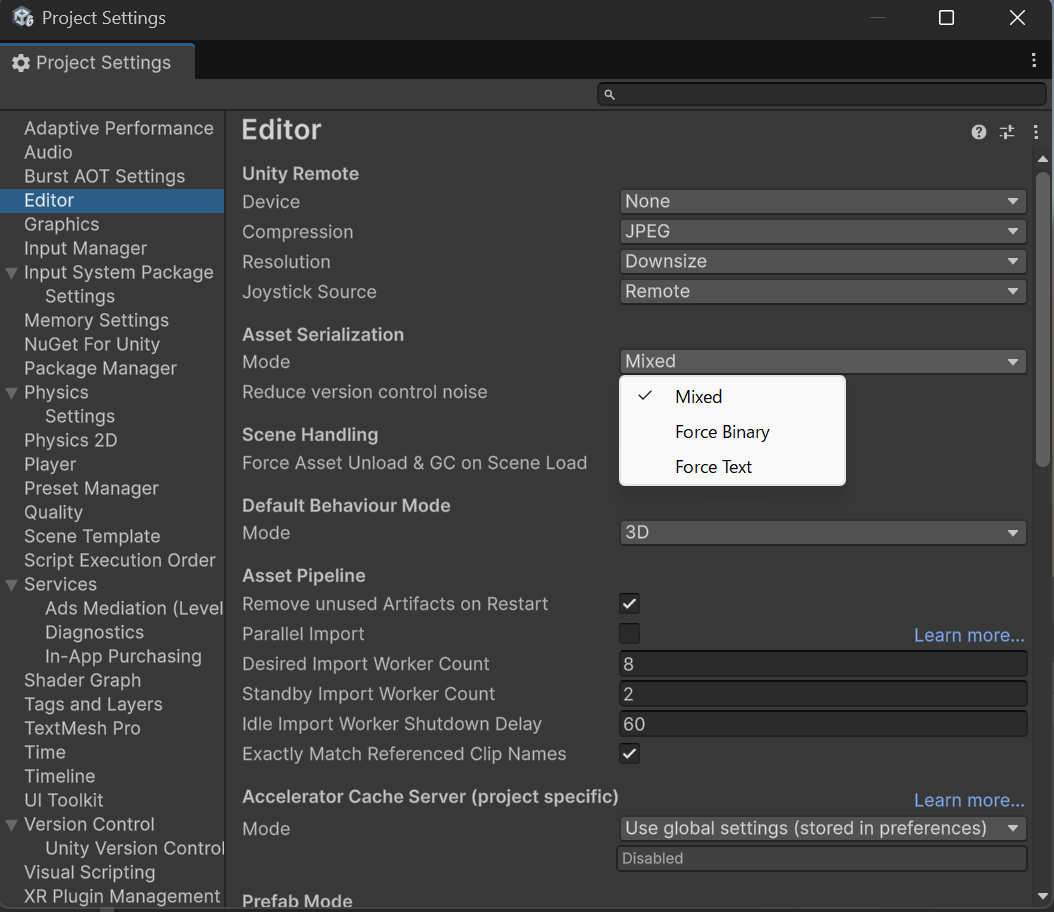Choose Force Text in the popup
Viewport: 1054px width, 912px height.
pos(732,466)
